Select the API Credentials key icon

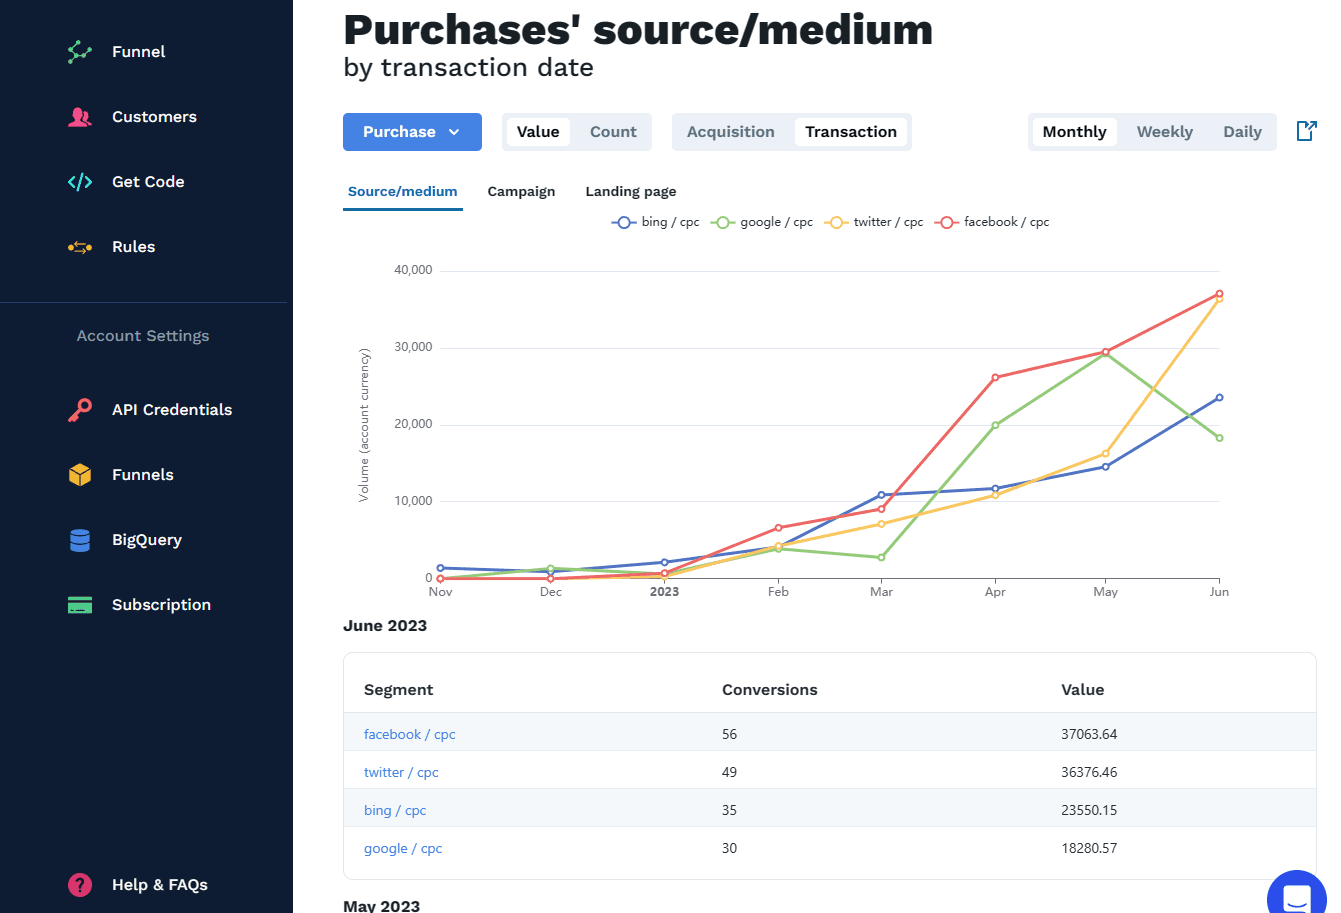[x=79, y=409]
